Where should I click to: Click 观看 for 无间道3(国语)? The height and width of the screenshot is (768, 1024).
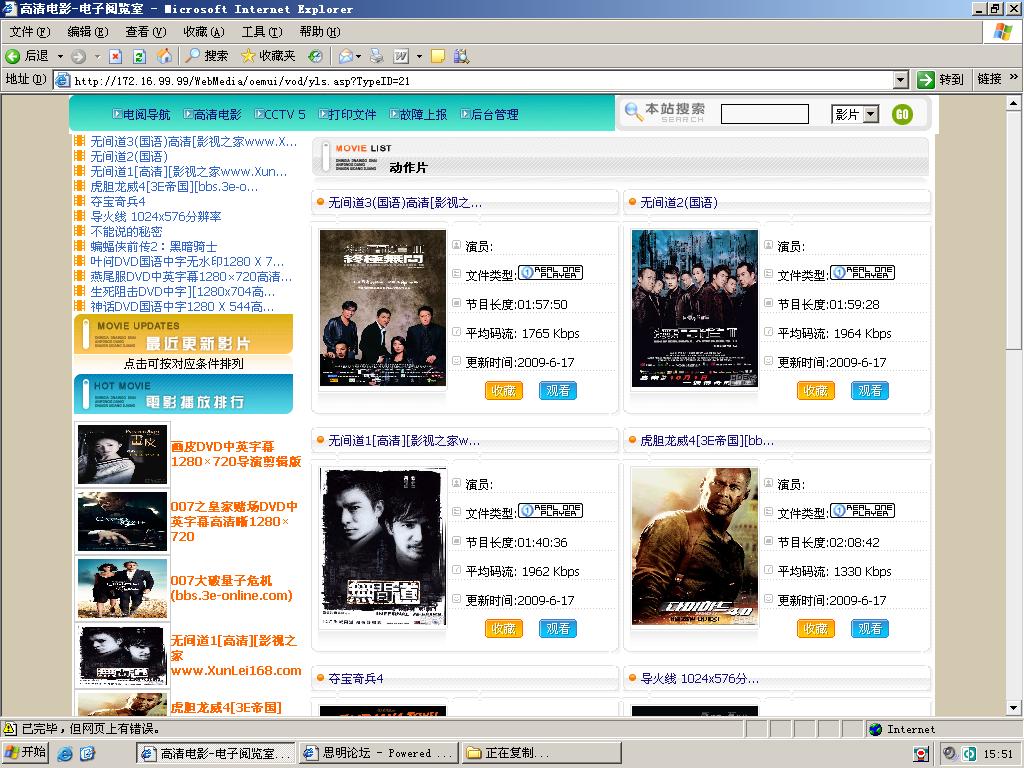coord(558,391)
